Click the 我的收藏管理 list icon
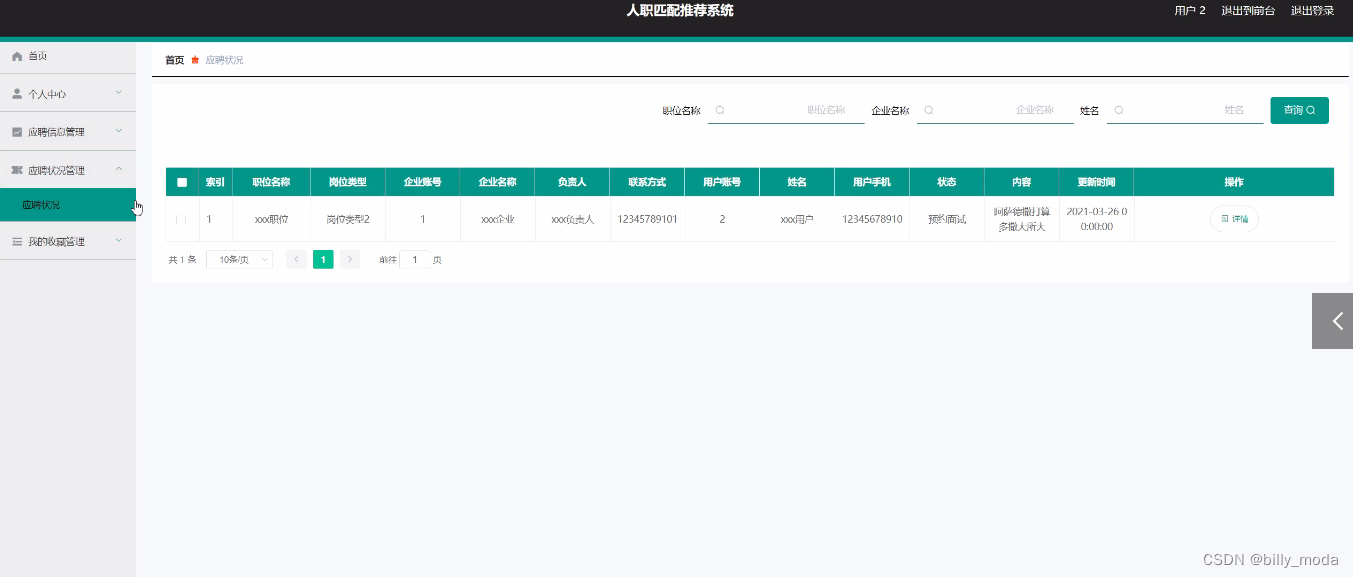Image resolution: width=1353 pixels, height=577 pixels. (15, 241)
